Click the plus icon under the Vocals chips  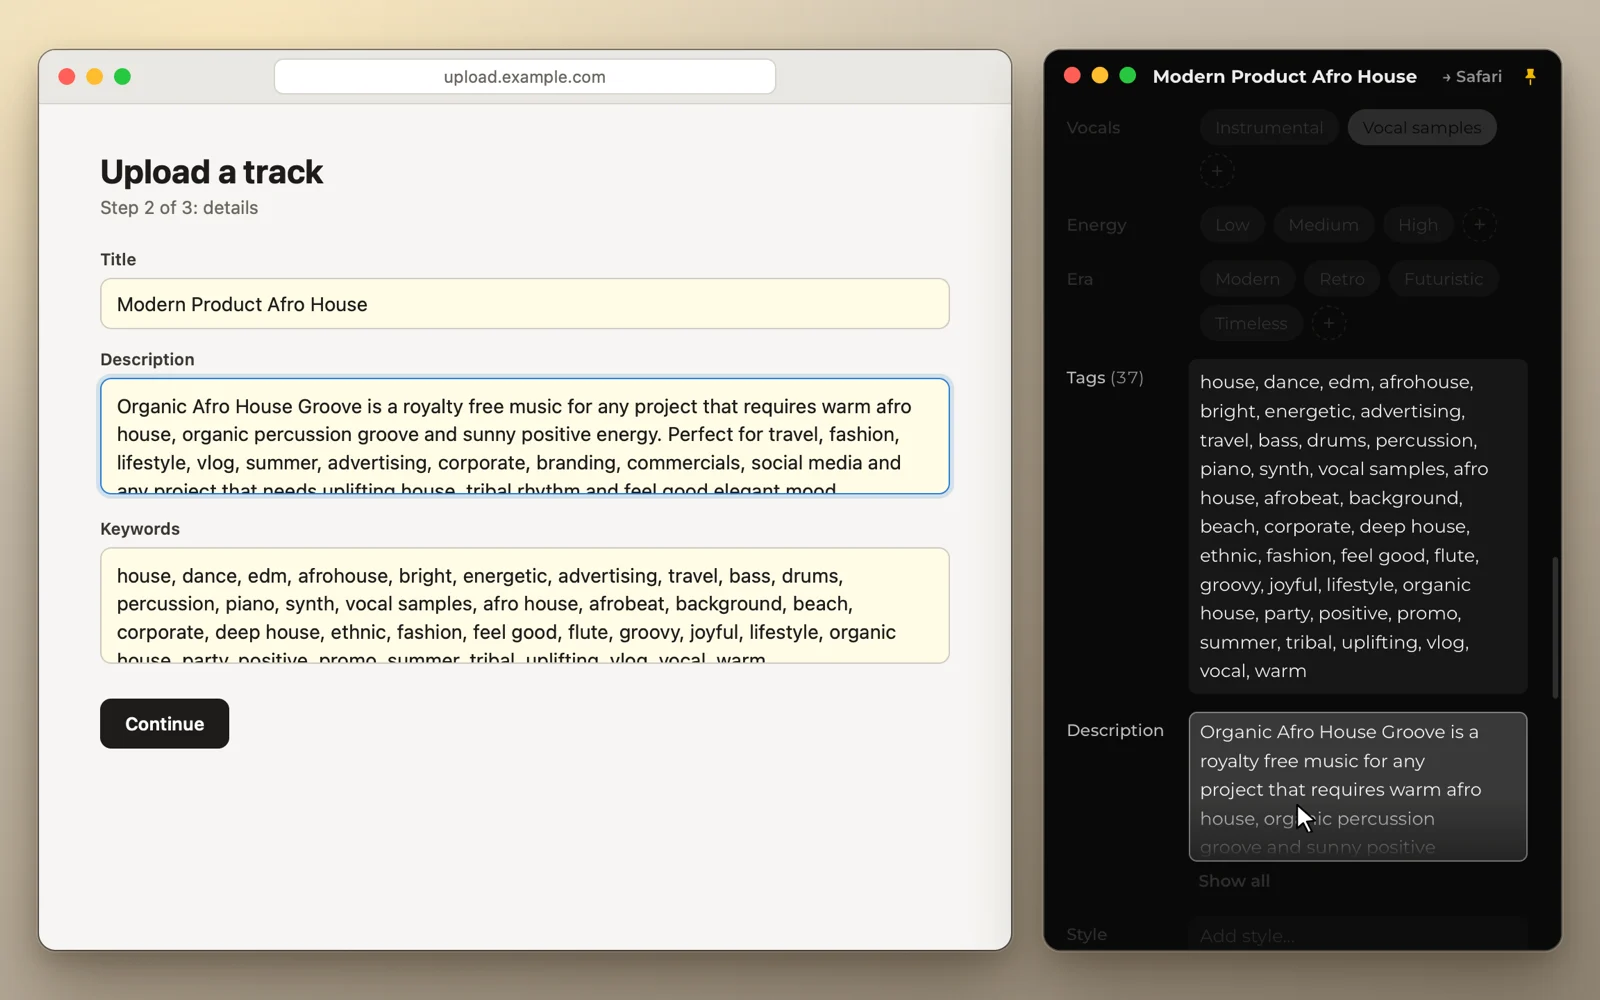(1217, 171)
